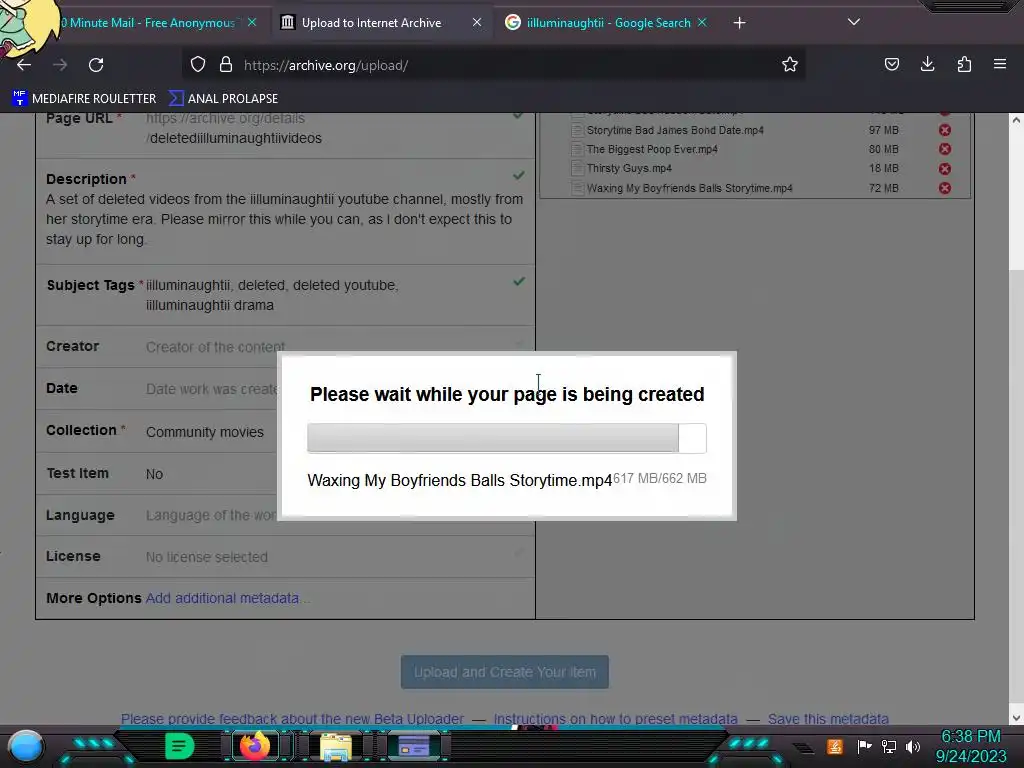Click the Description text field
This screenshot has height=768, width=1024.
[x=285, y=219]
